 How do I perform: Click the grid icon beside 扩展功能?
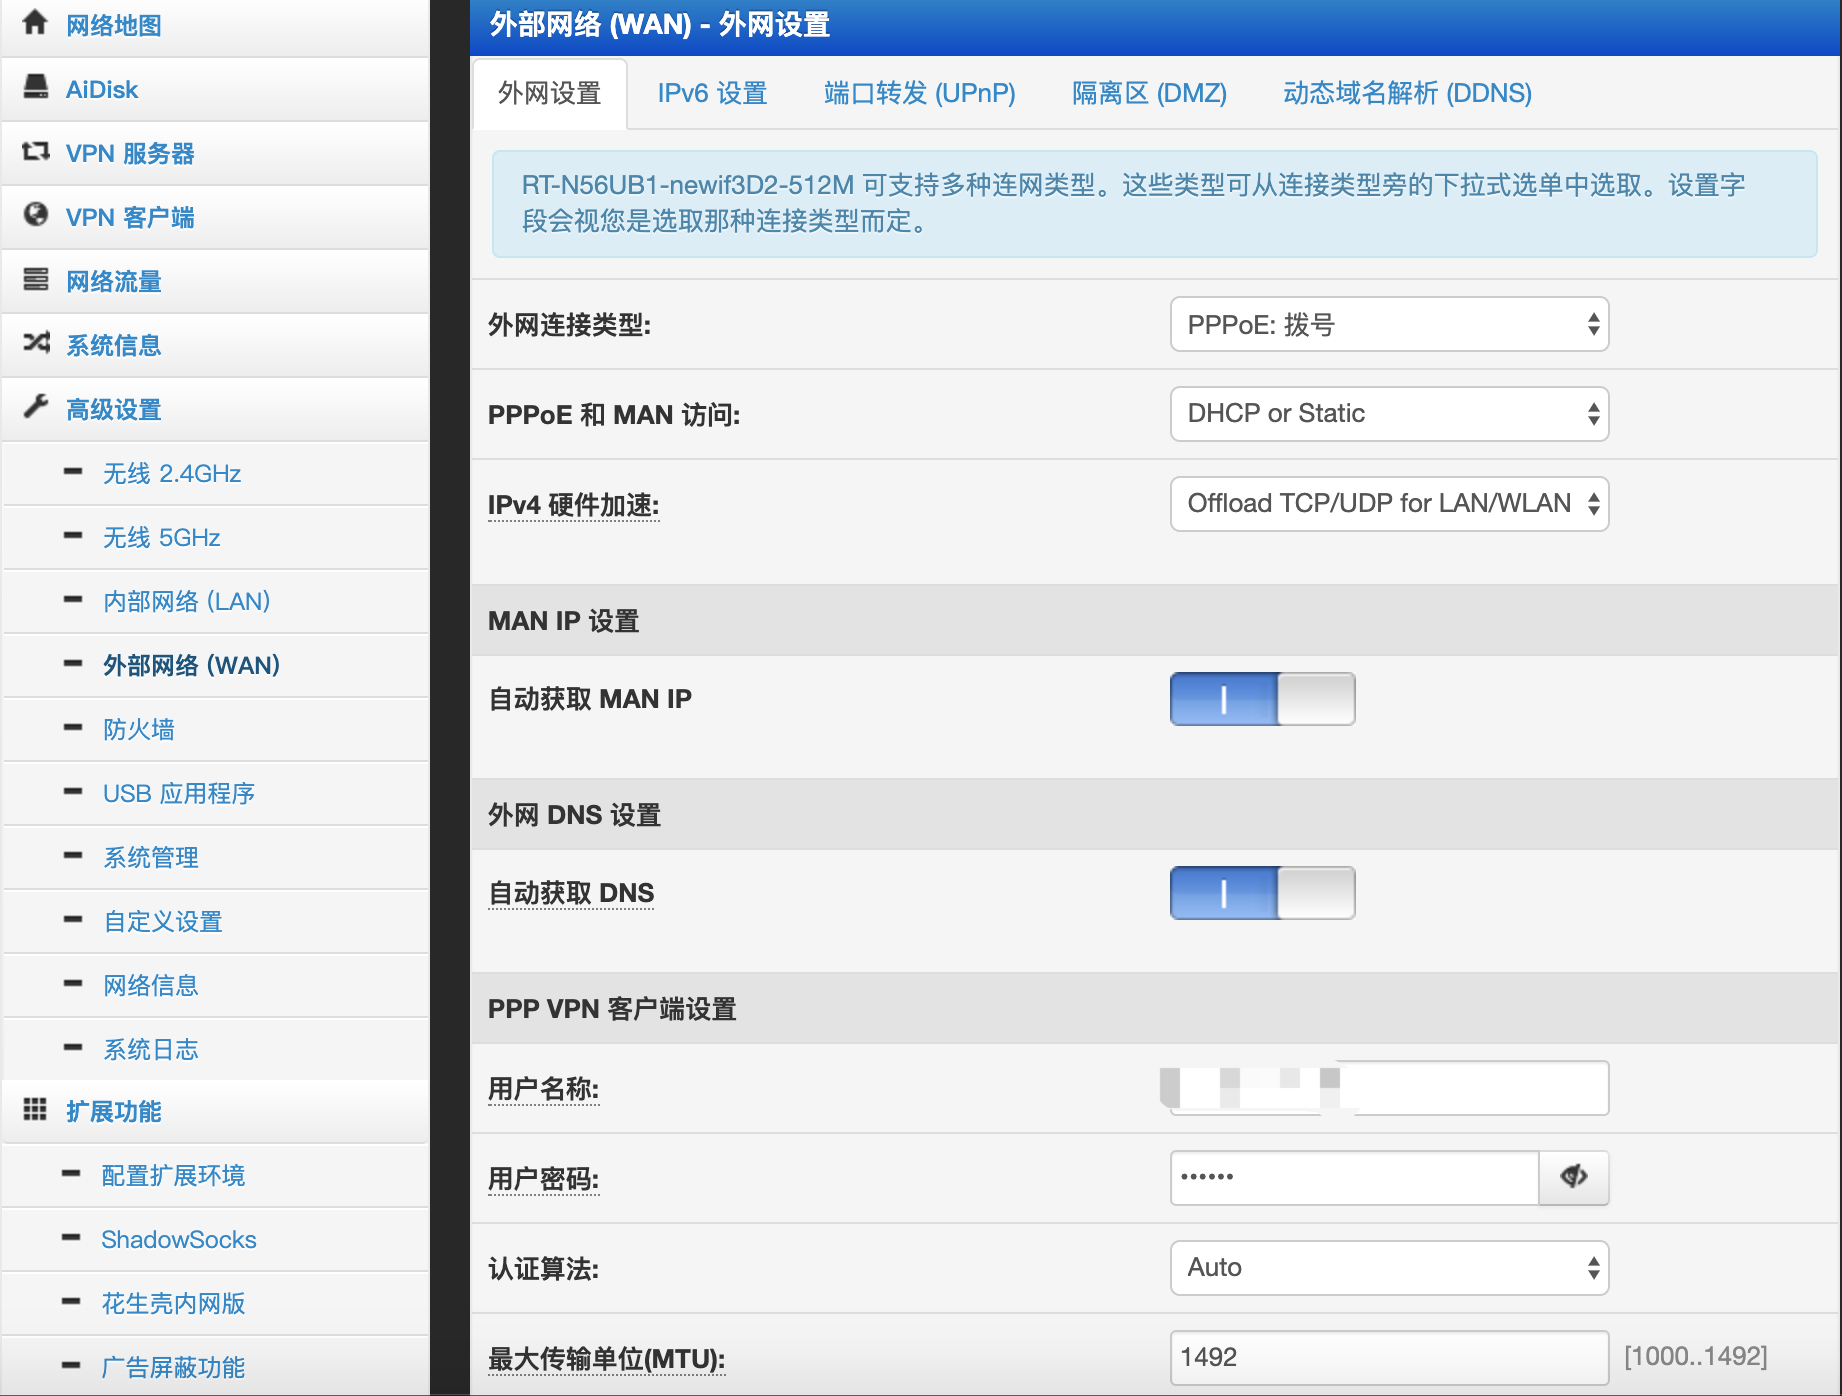[x=35, y=1110]
